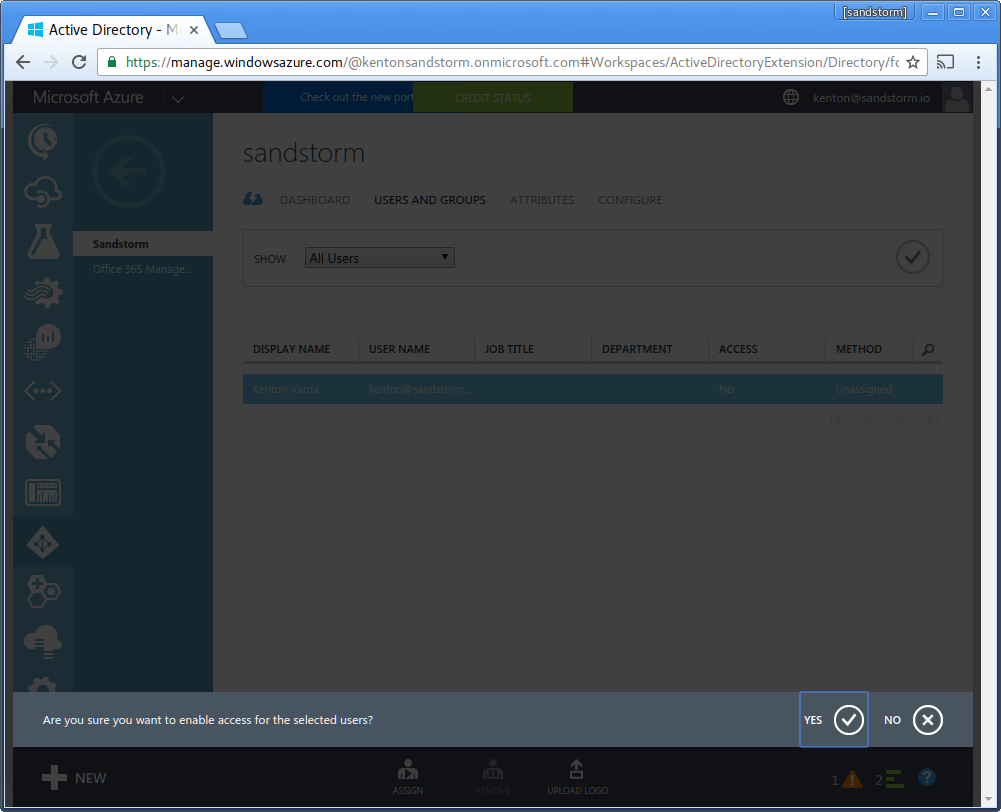Open the quick start cloud icon tab
This screenshot has height=812, width=1001.
click(x=253, y=199)
